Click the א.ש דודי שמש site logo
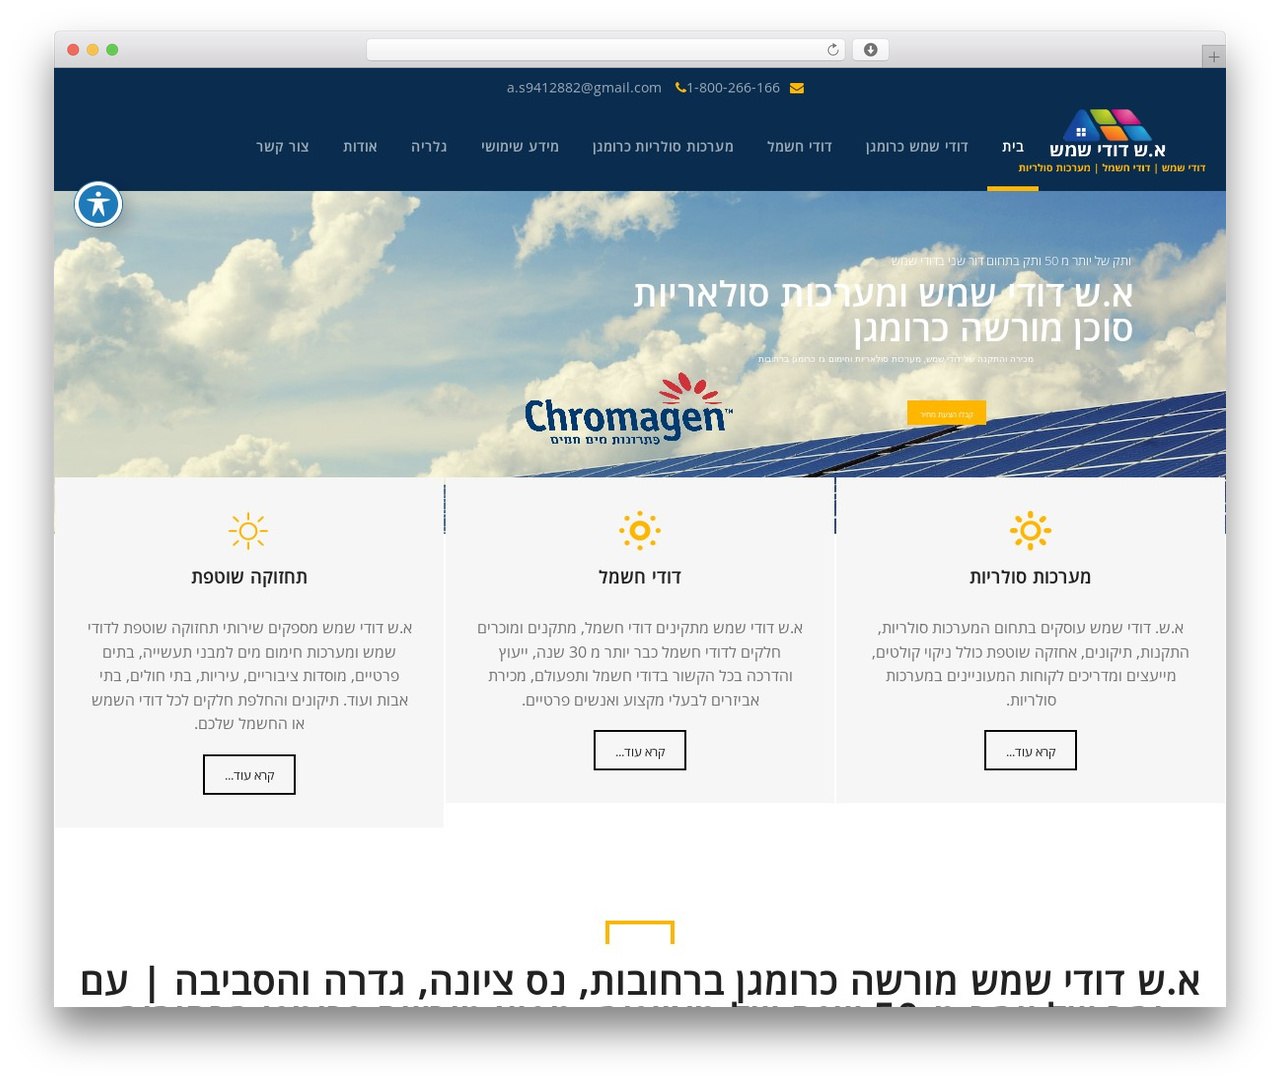This screenshot has width=1280, height=1084. [x=1112, y=141]
